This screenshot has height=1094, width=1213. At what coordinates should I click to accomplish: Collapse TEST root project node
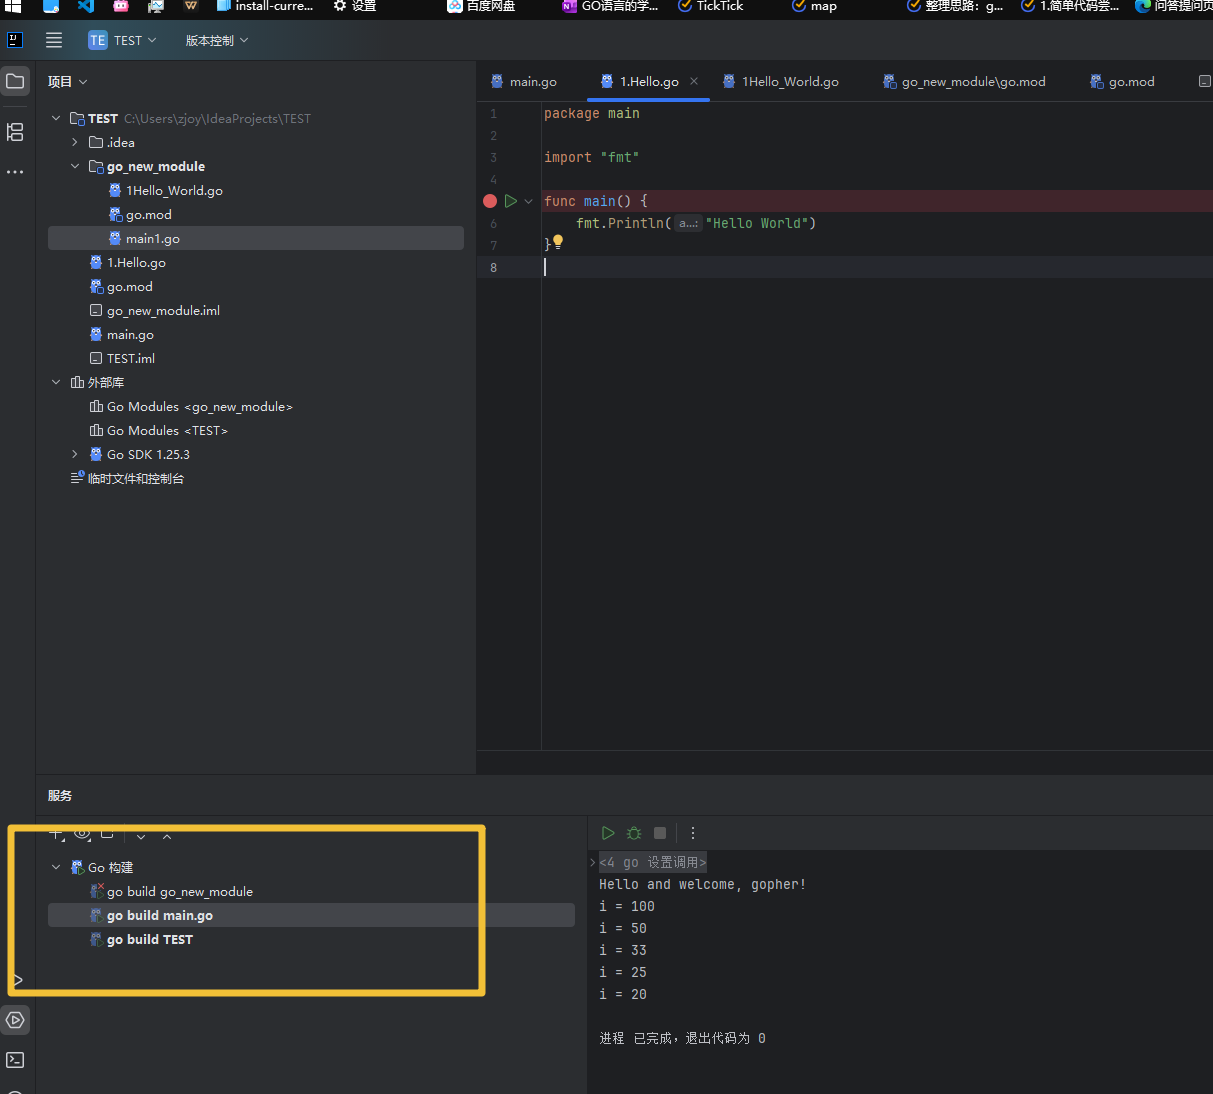pos(56,118)
